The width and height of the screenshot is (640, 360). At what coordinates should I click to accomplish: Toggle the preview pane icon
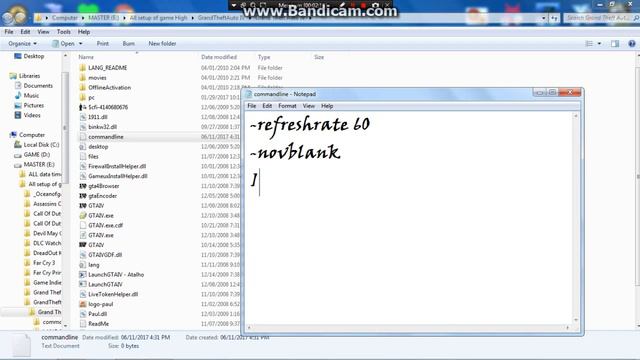[615, 43]
